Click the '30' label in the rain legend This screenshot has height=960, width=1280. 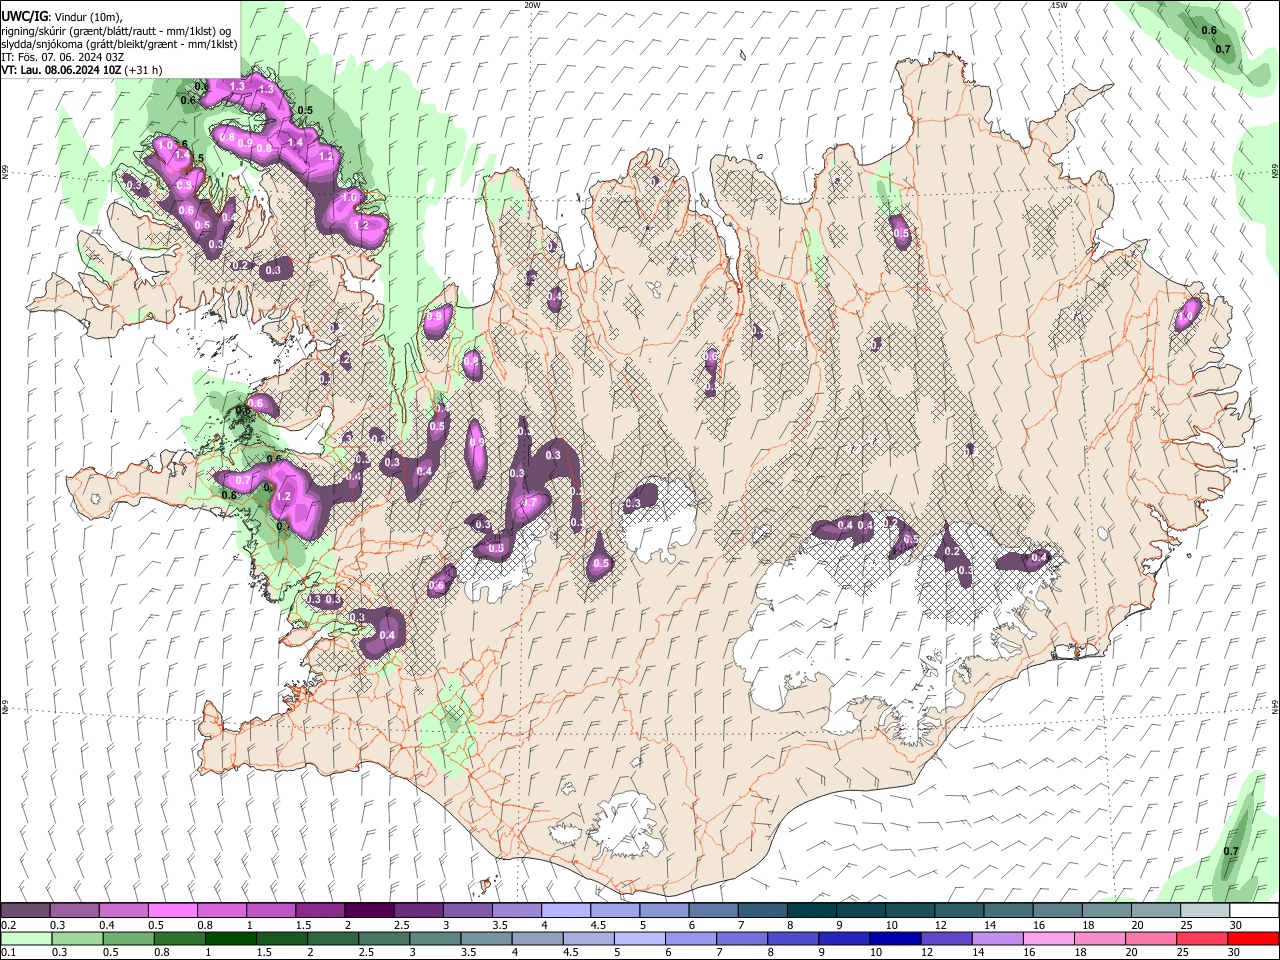1235,952
